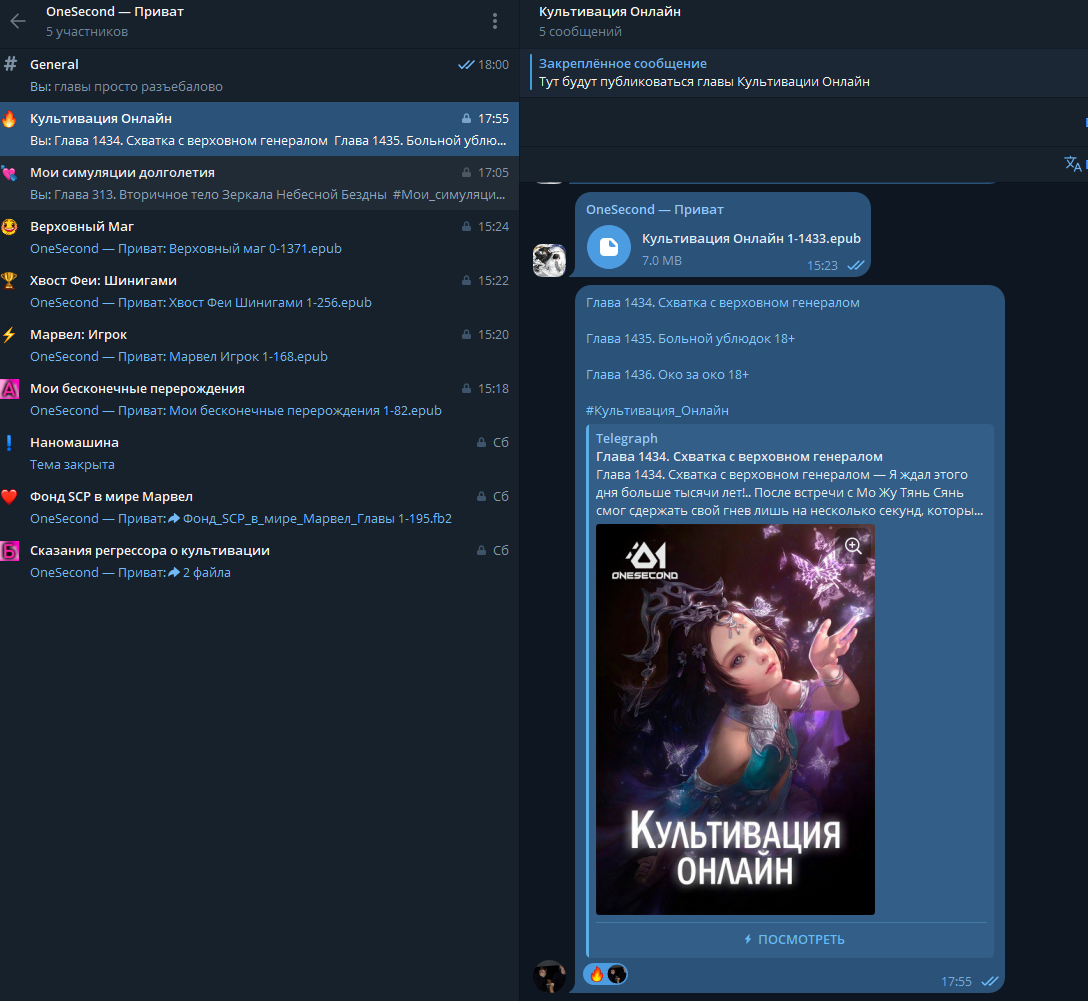
Task: Click the exclamation icon of Наномашина topic
Action: click(x=9, y=443)
